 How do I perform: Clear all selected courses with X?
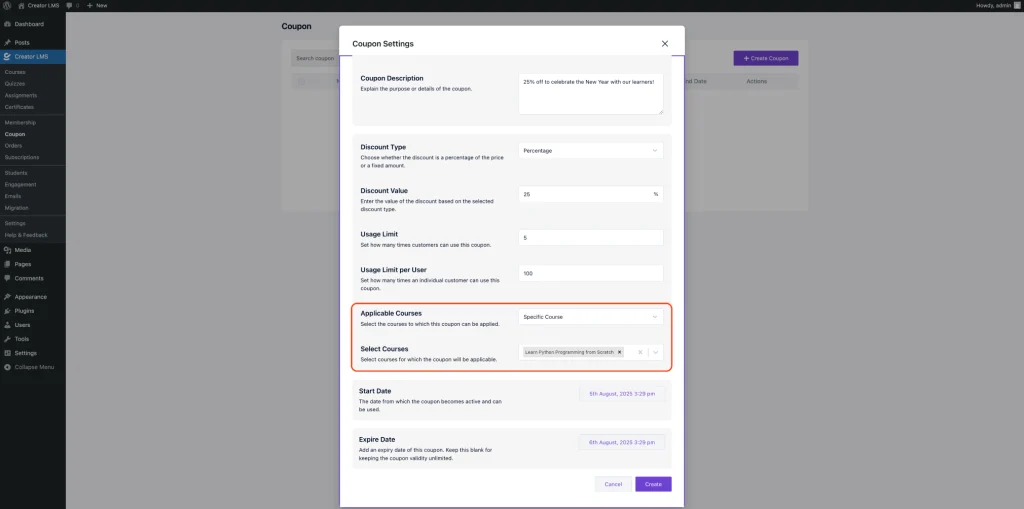point(640,352)
